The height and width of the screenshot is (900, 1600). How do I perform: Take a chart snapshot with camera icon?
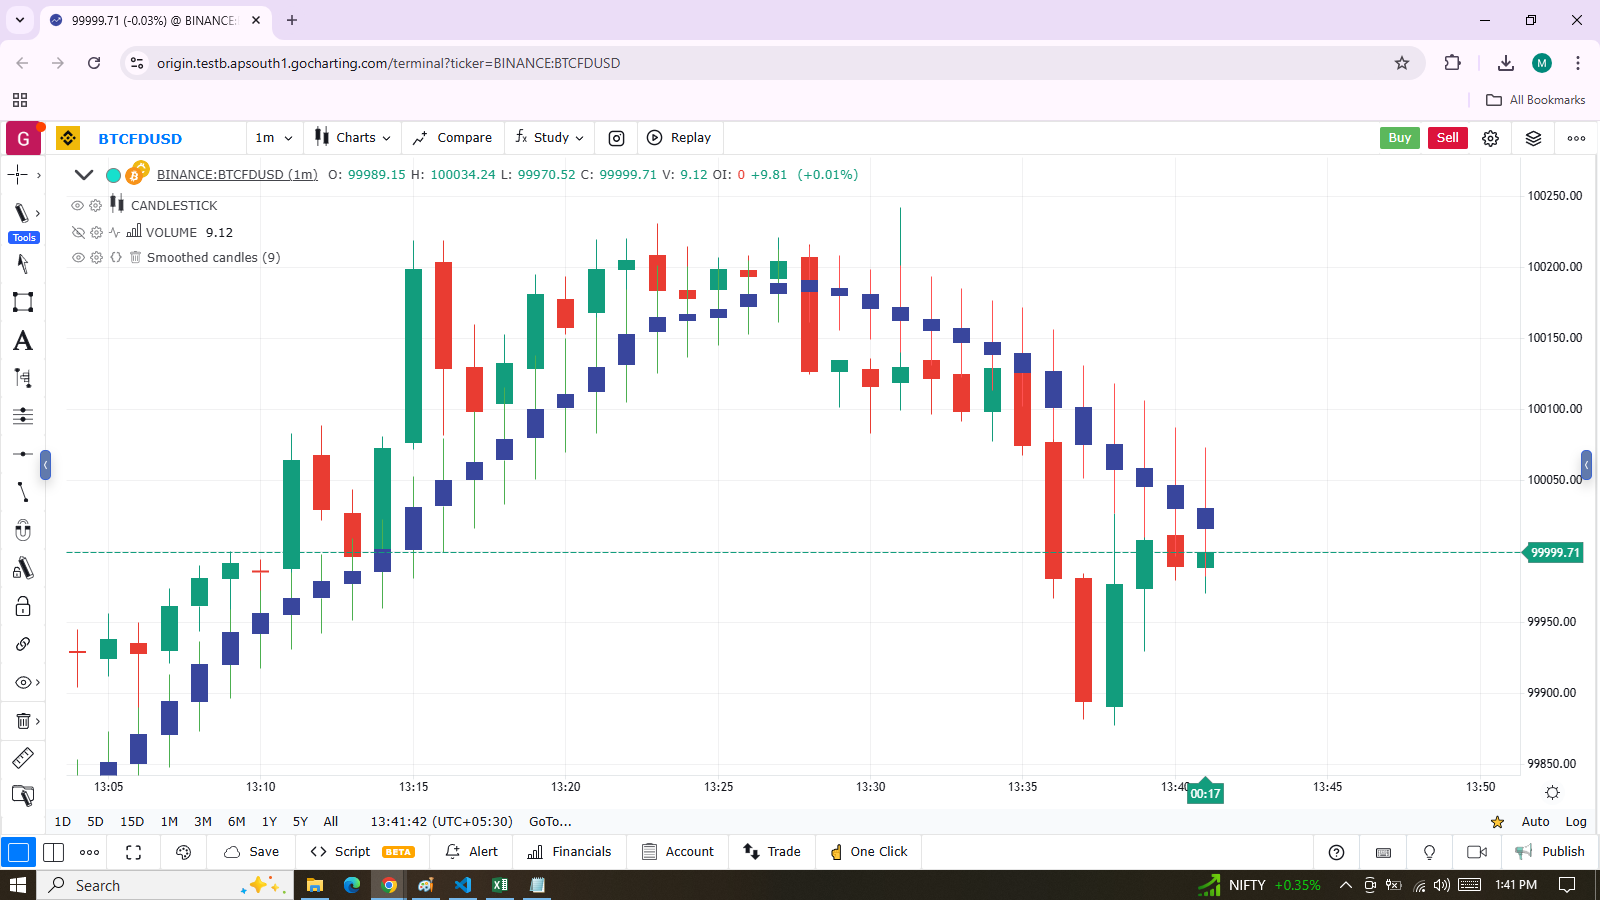(617, 138)
